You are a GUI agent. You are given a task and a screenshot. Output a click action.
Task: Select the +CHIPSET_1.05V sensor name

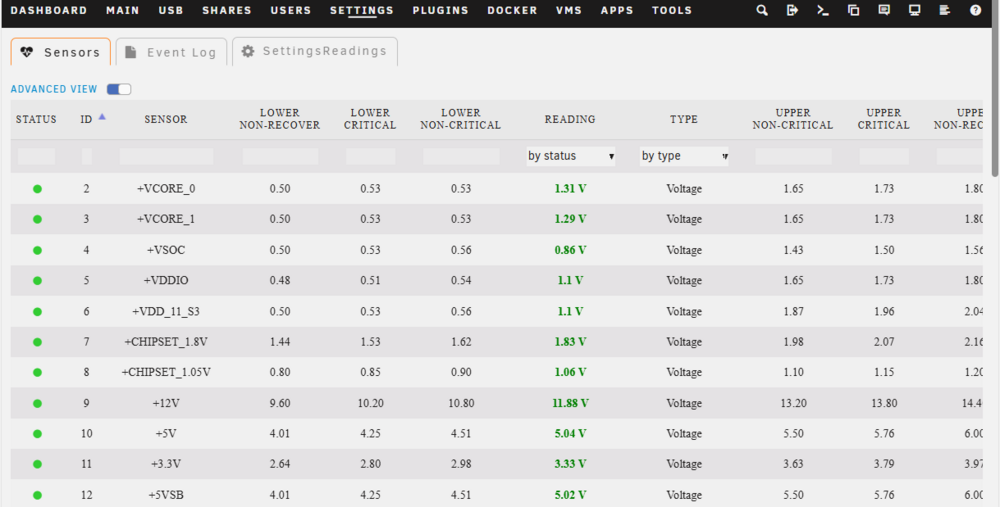click(x=166, y=372)
